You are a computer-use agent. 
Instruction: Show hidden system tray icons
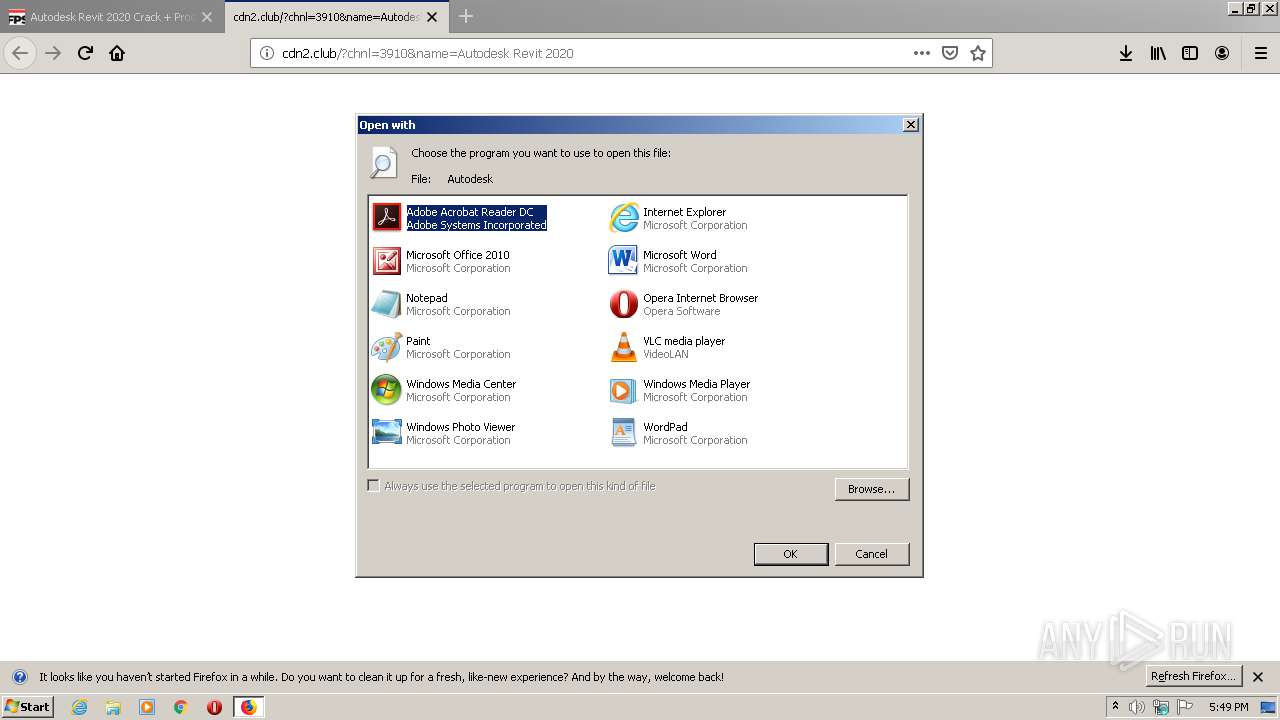point(1115,707)
